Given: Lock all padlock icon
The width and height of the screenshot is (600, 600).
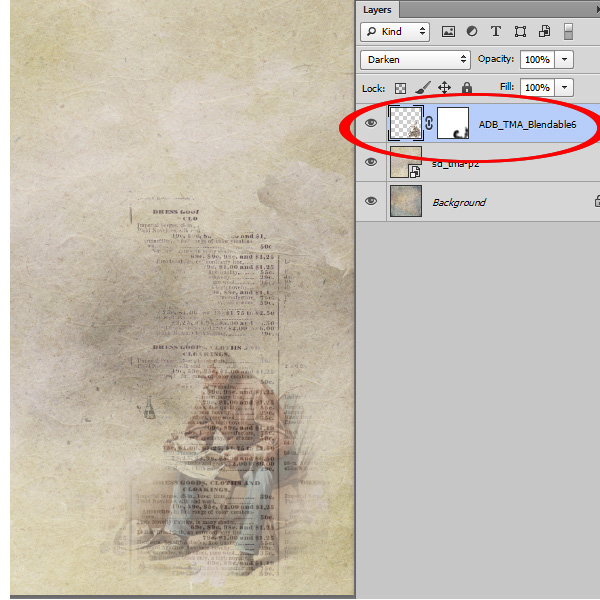Looking at the screenshot, I should pos(466,88).
